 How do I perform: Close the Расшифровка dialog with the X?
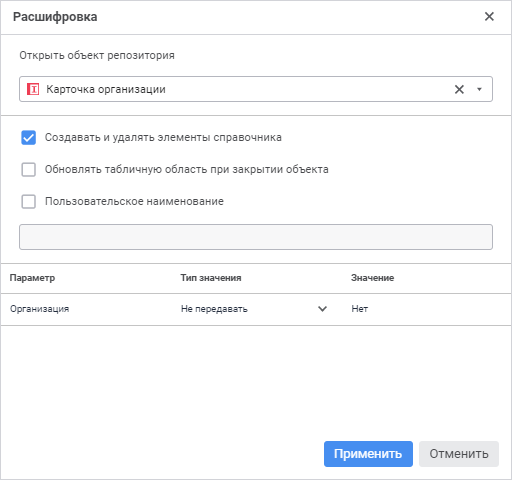[x=489, y=16]
